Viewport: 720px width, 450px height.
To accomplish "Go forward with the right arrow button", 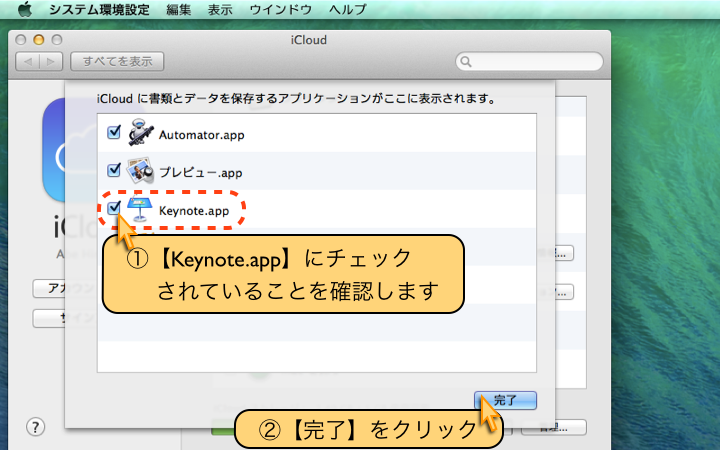I will [51, 62].
